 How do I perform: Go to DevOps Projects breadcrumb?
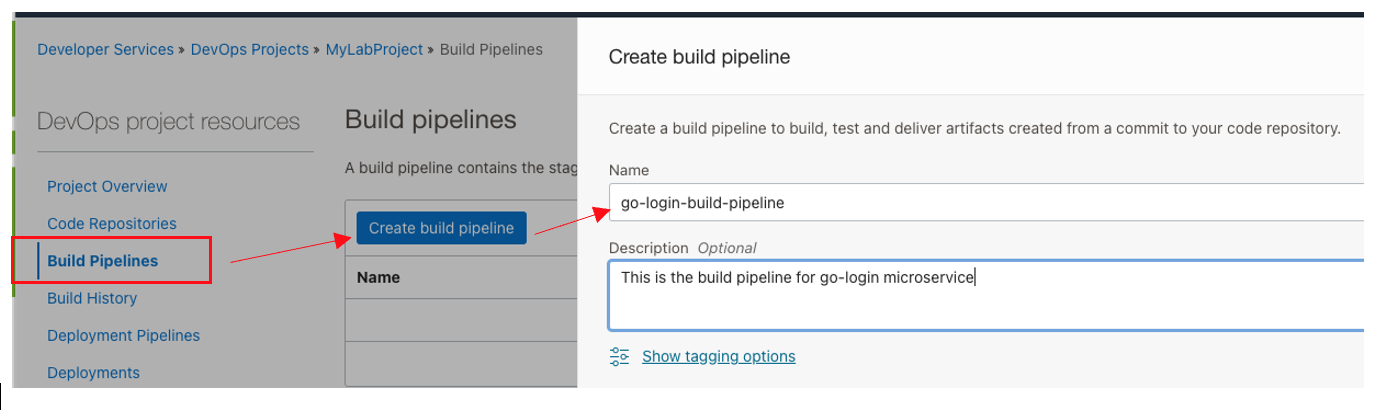[x=249, y=49]
